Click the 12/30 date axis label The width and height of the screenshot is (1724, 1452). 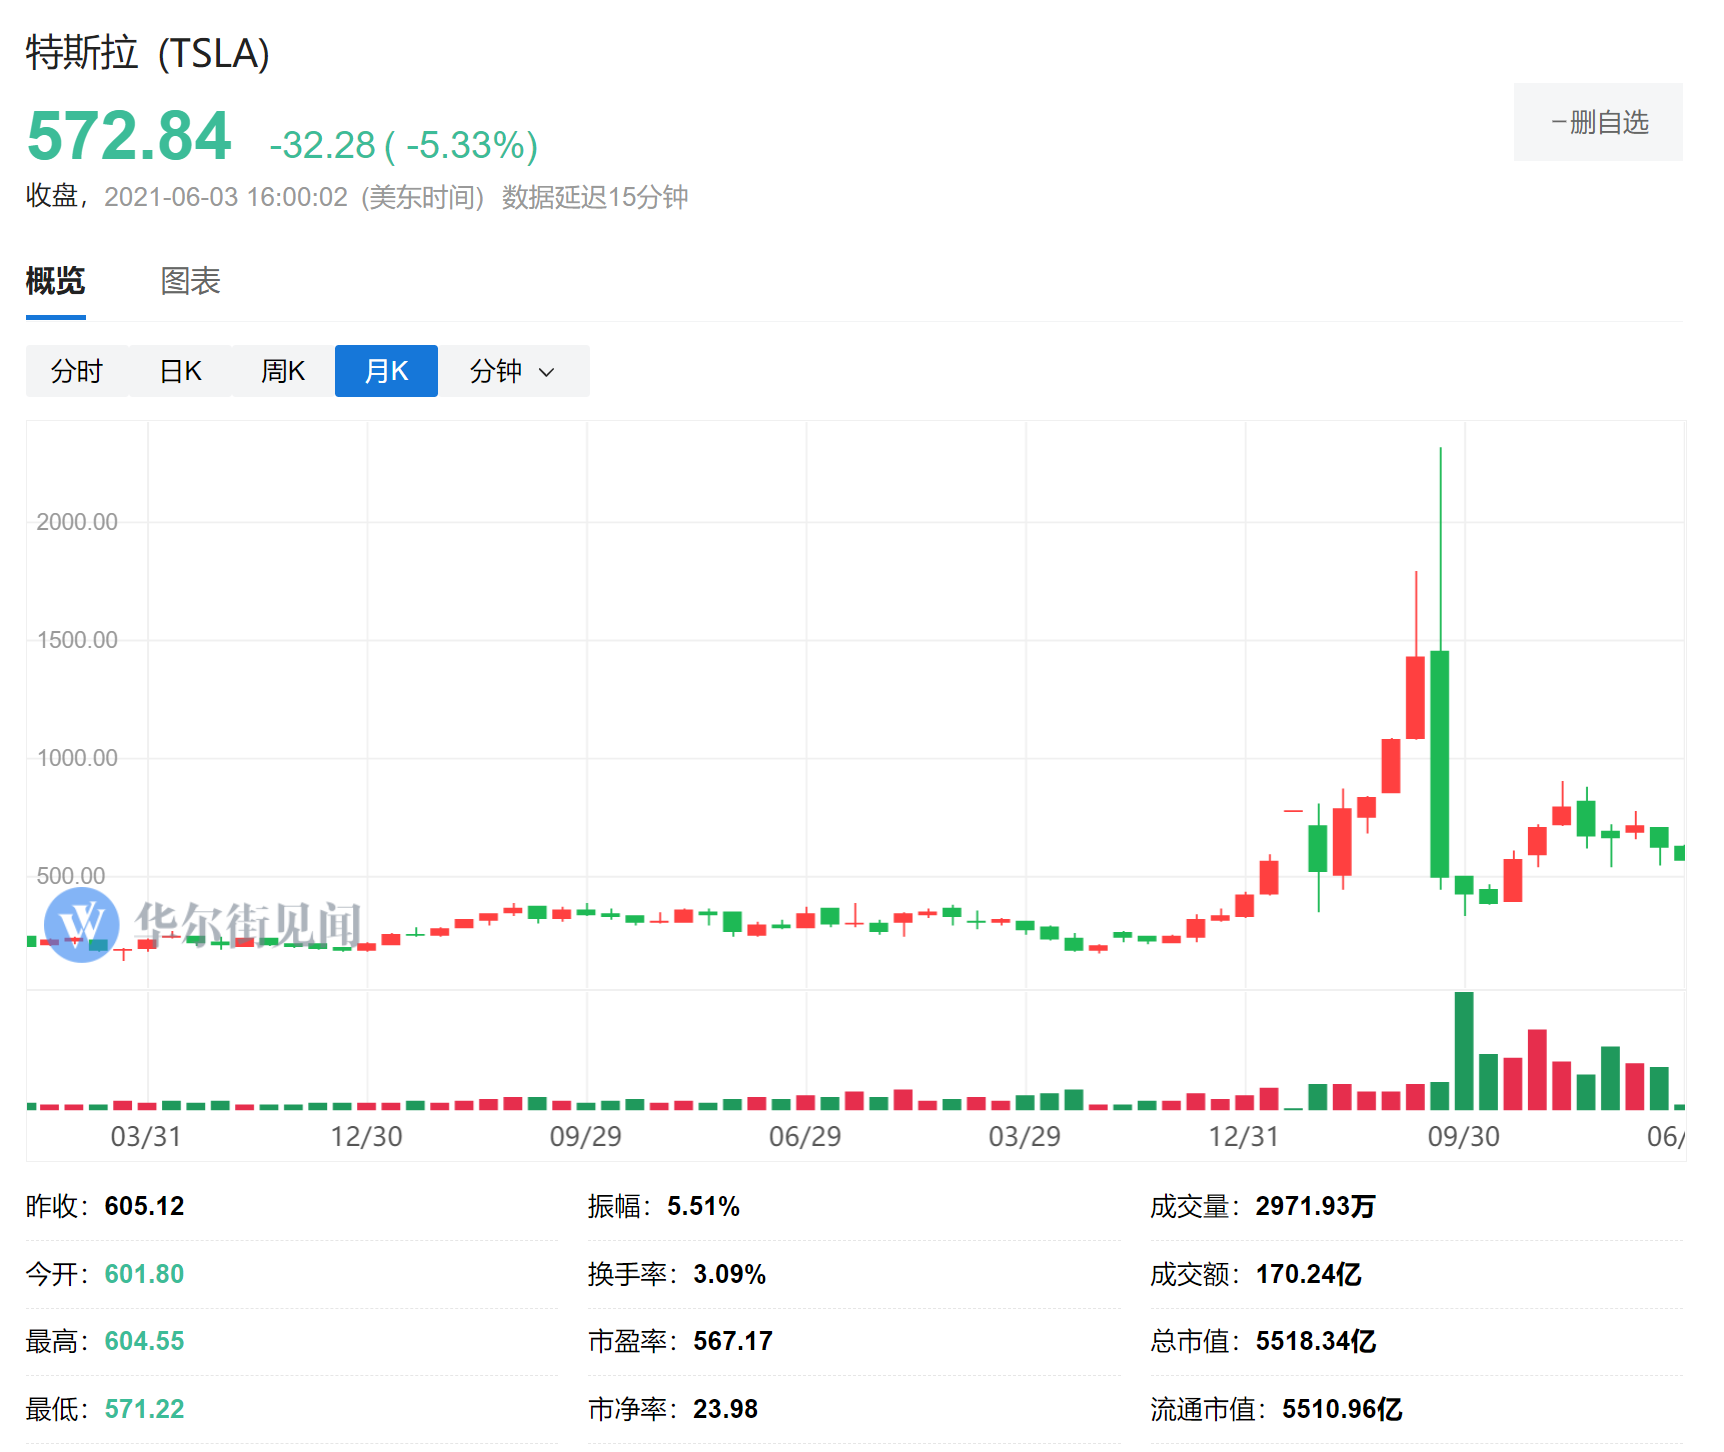click(366, 1137)
